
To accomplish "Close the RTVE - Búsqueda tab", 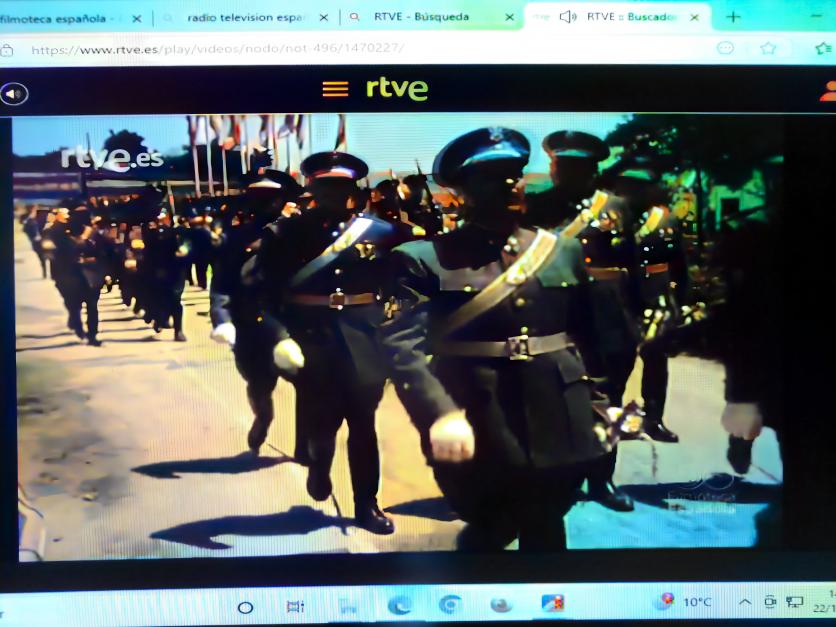I will 509,17.
